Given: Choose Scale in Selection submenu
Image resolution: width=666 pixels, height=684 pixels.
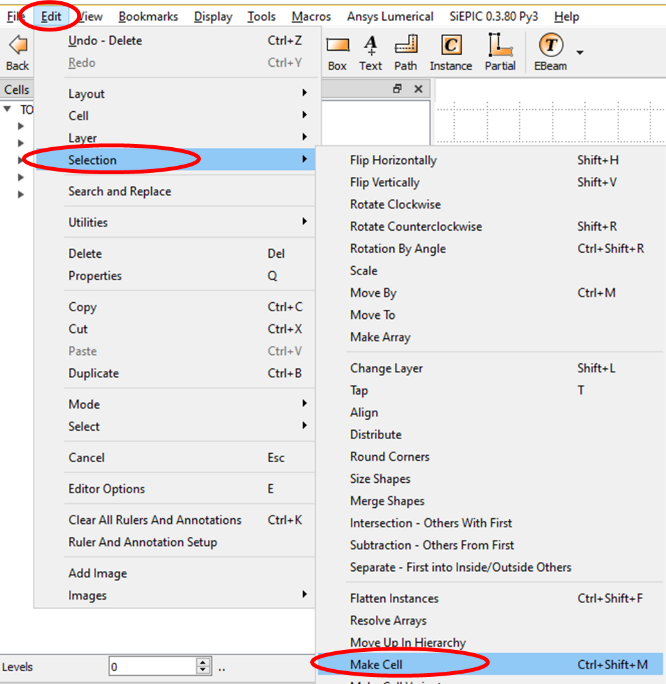Looking at the screenshot, I should click(x=490, y=271).
